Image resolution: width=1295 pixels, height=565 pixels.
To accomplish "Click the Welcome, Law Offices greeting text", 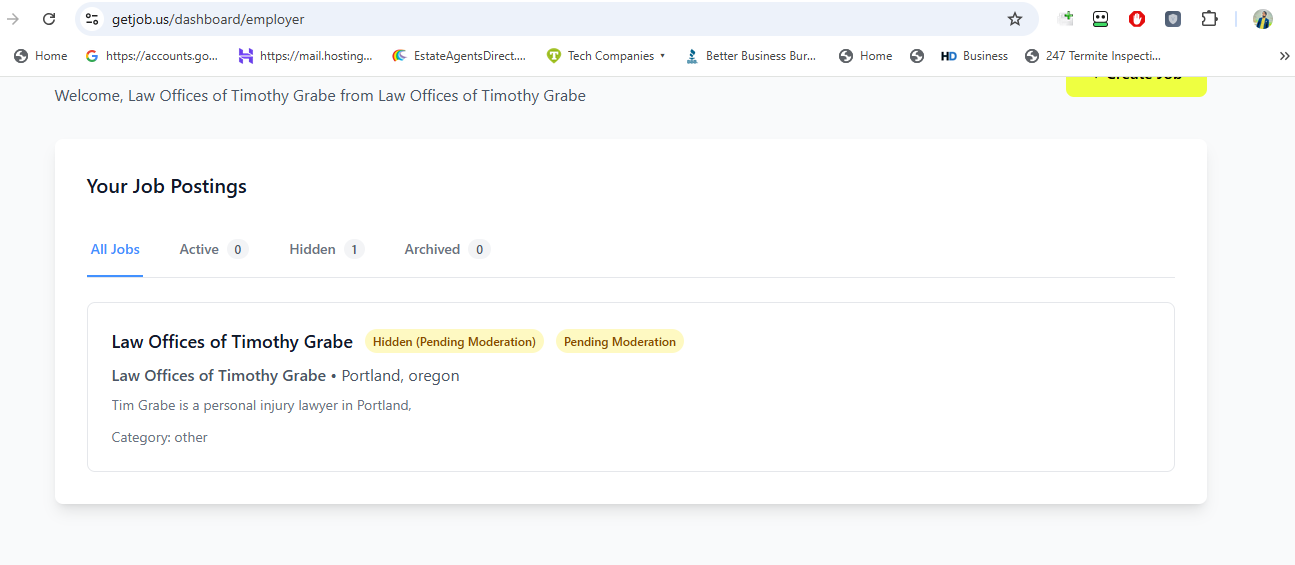I will 320,96.
